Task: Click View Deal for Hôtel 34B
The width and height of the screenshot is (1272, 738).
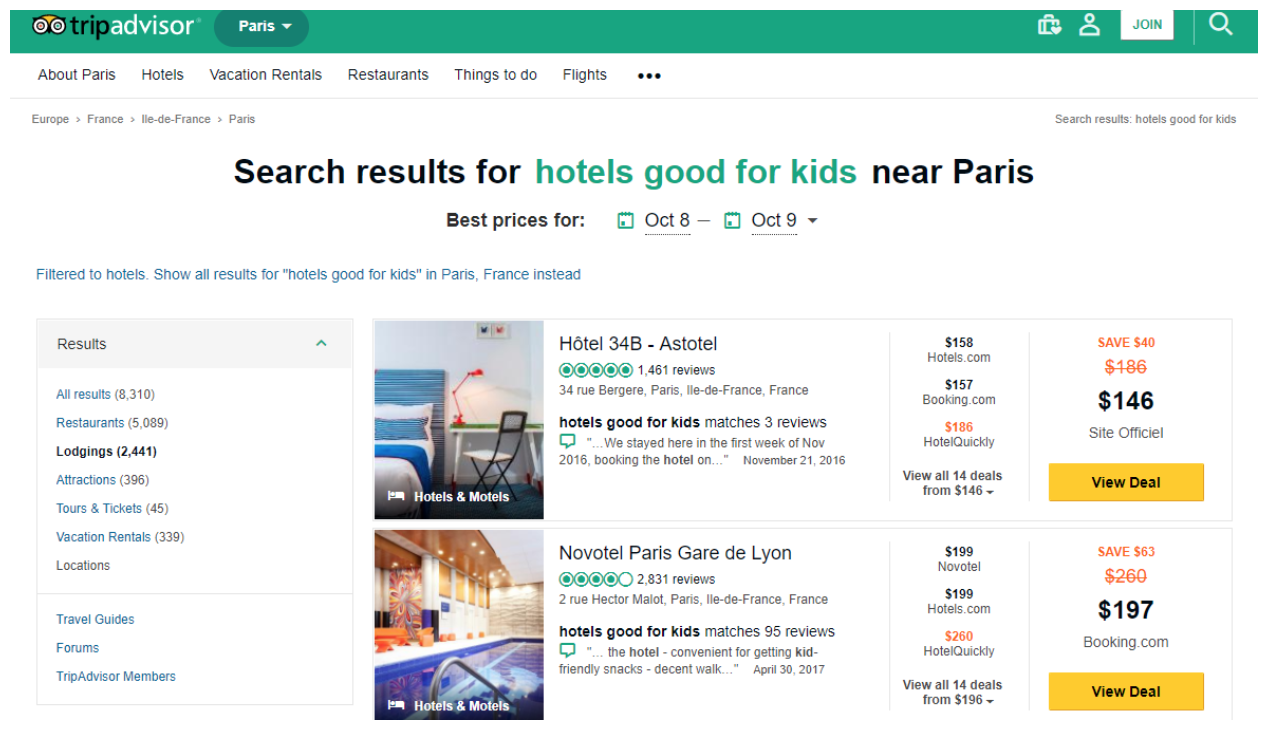Action: pos(1126,482)
